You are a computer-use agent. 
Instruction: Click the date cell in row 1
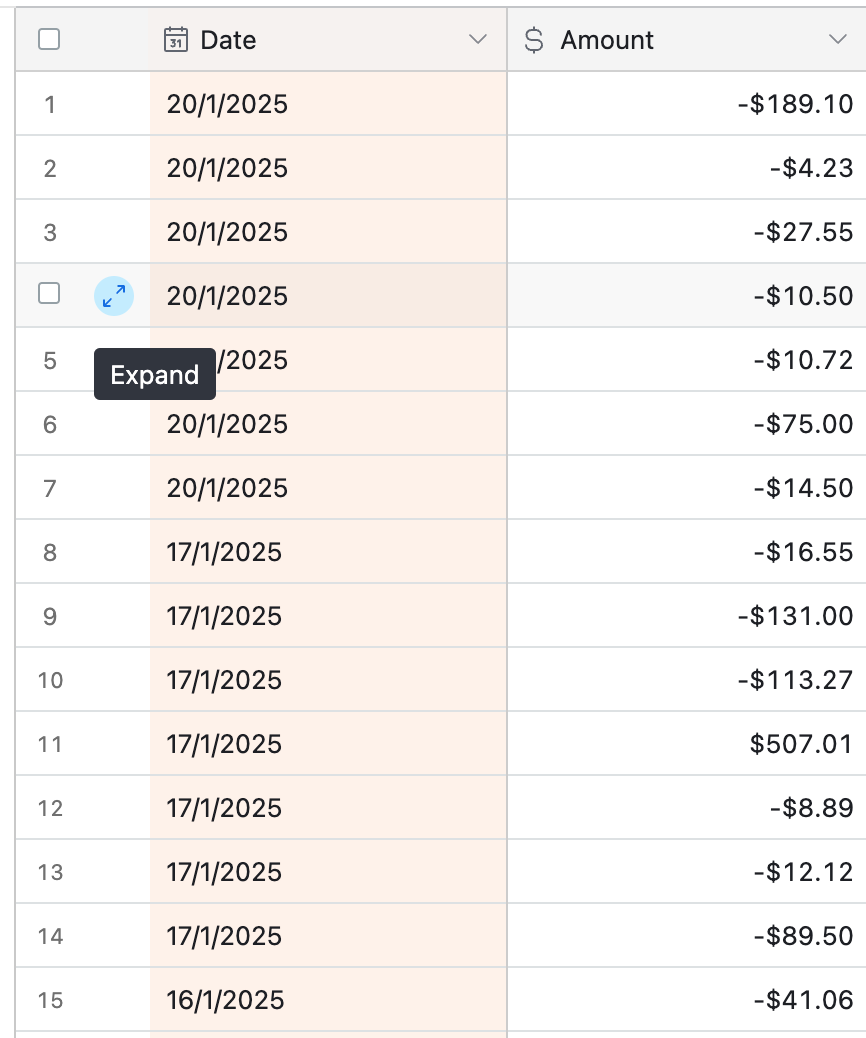click(x=328, y=104)
